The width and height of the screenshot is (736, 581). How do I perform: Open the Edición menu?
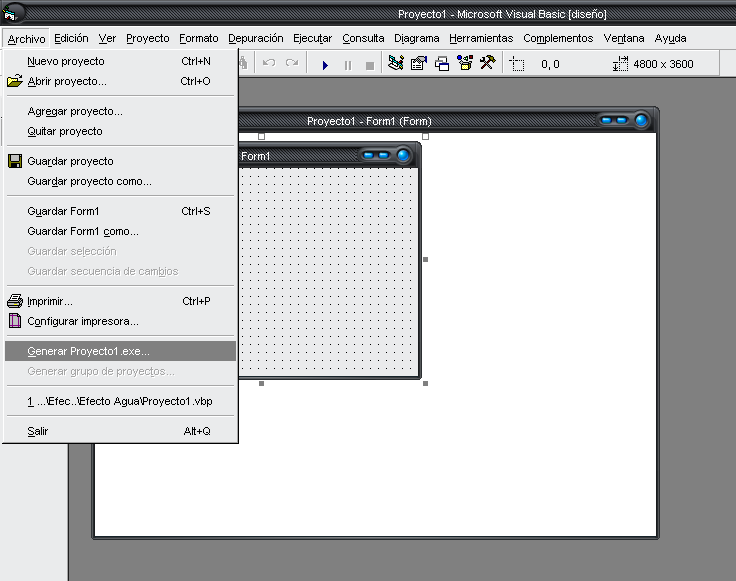click(x=71, y=38)
